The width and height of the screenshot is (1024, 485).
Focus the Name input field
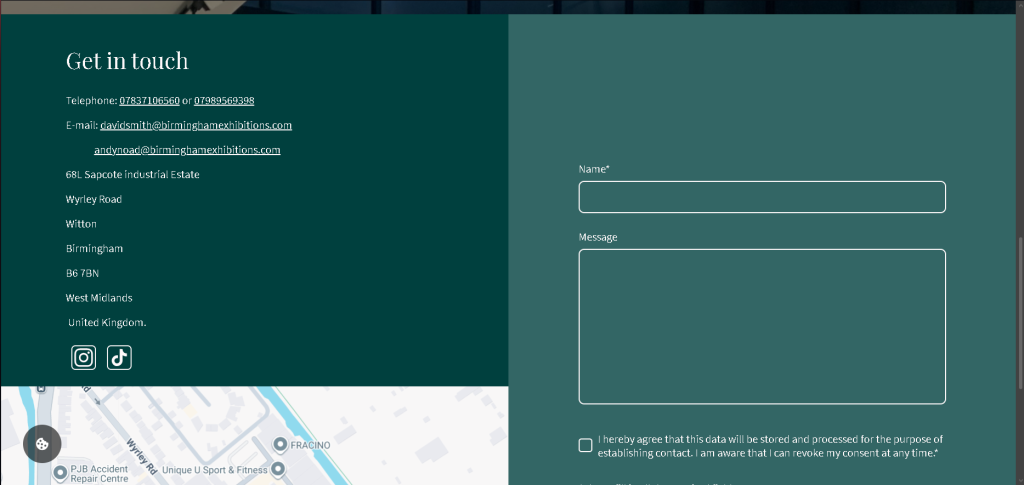(762, 197)
